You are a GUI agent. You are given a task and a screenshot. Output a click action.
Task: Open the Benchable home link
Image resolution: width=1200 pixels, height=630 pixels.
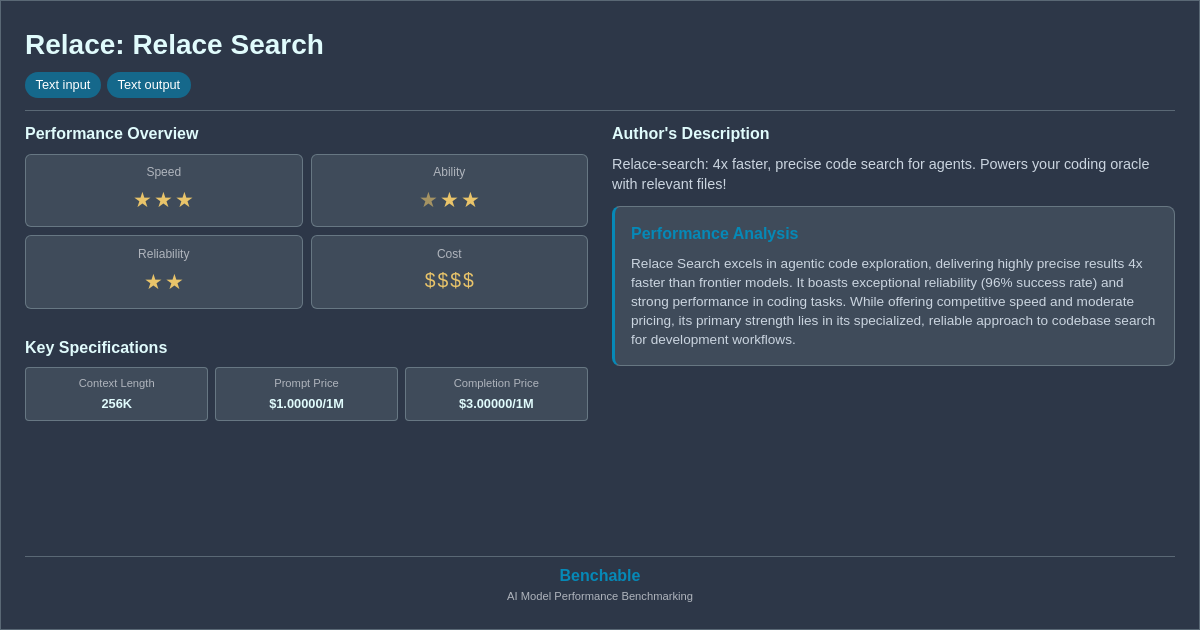[599, 575]
